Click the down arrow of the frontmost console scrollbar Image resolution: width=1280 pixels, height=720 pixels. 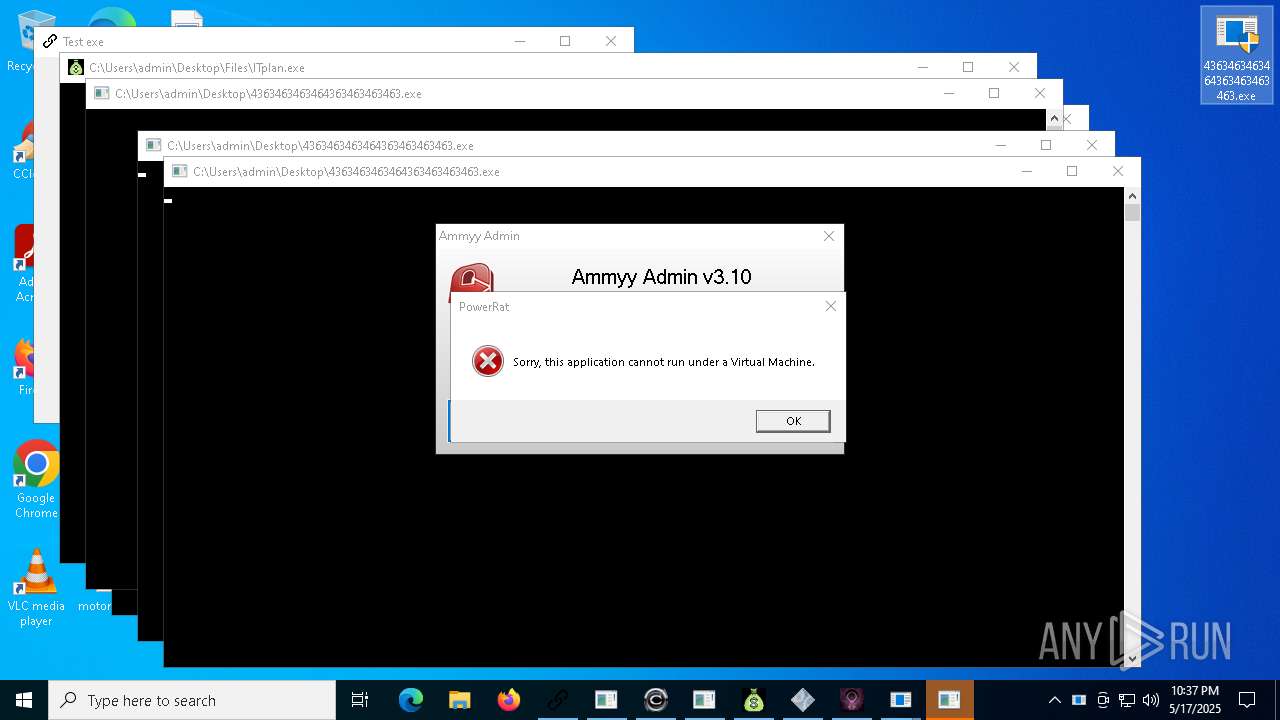coord(1132,659)
